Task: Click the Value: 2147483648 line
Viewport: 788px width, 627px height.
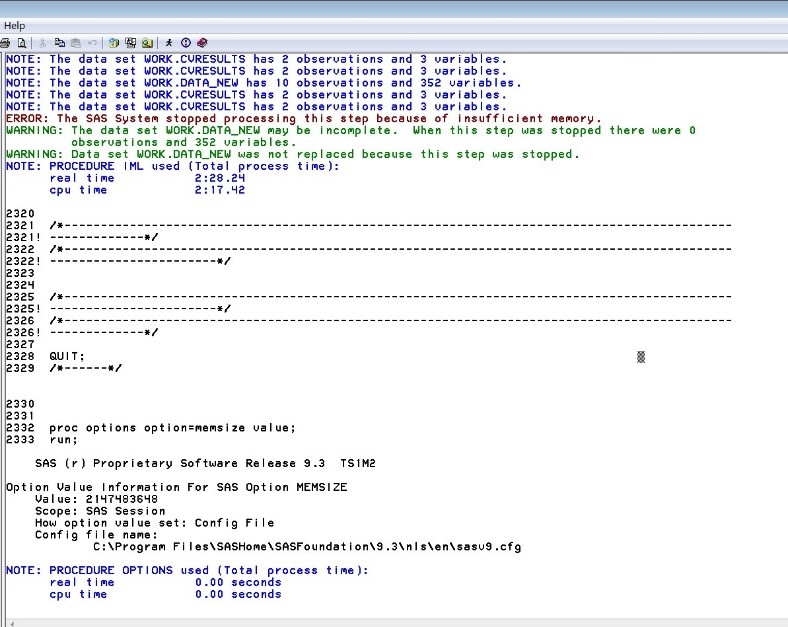Action: pos(96,499)
